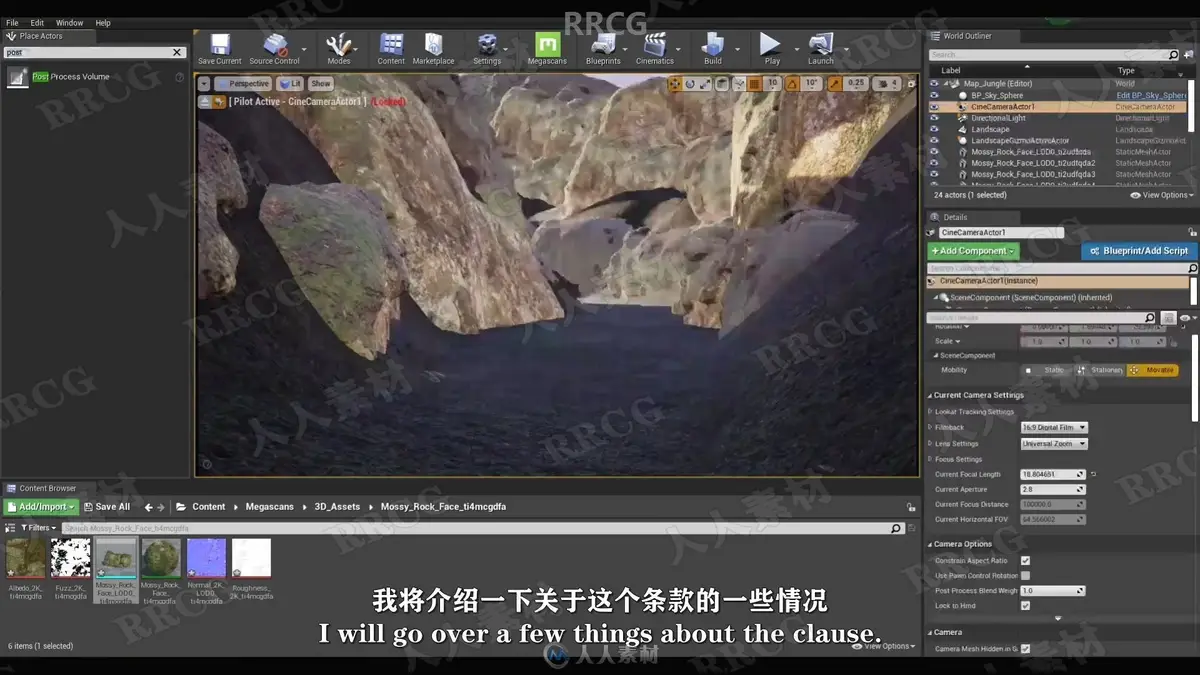This screenshot has height=675, width=1200.
Task: Open the Cinematics toolbar icon
Action: tap(655, 48)
